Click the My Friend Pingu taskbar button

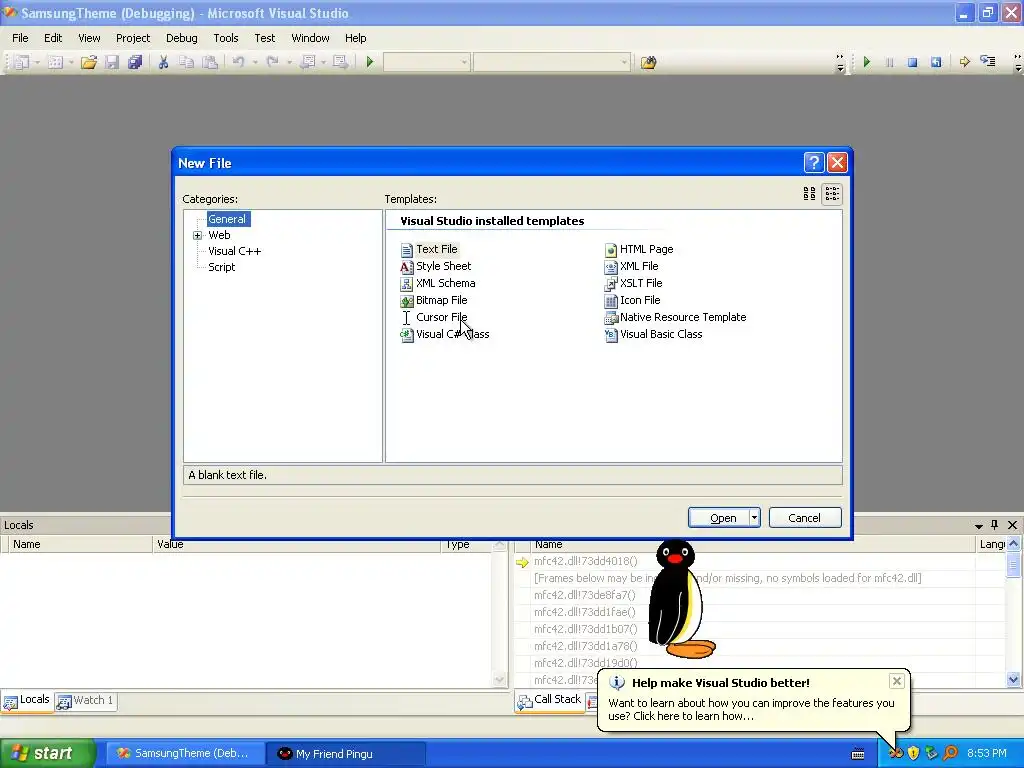(347, 754)
